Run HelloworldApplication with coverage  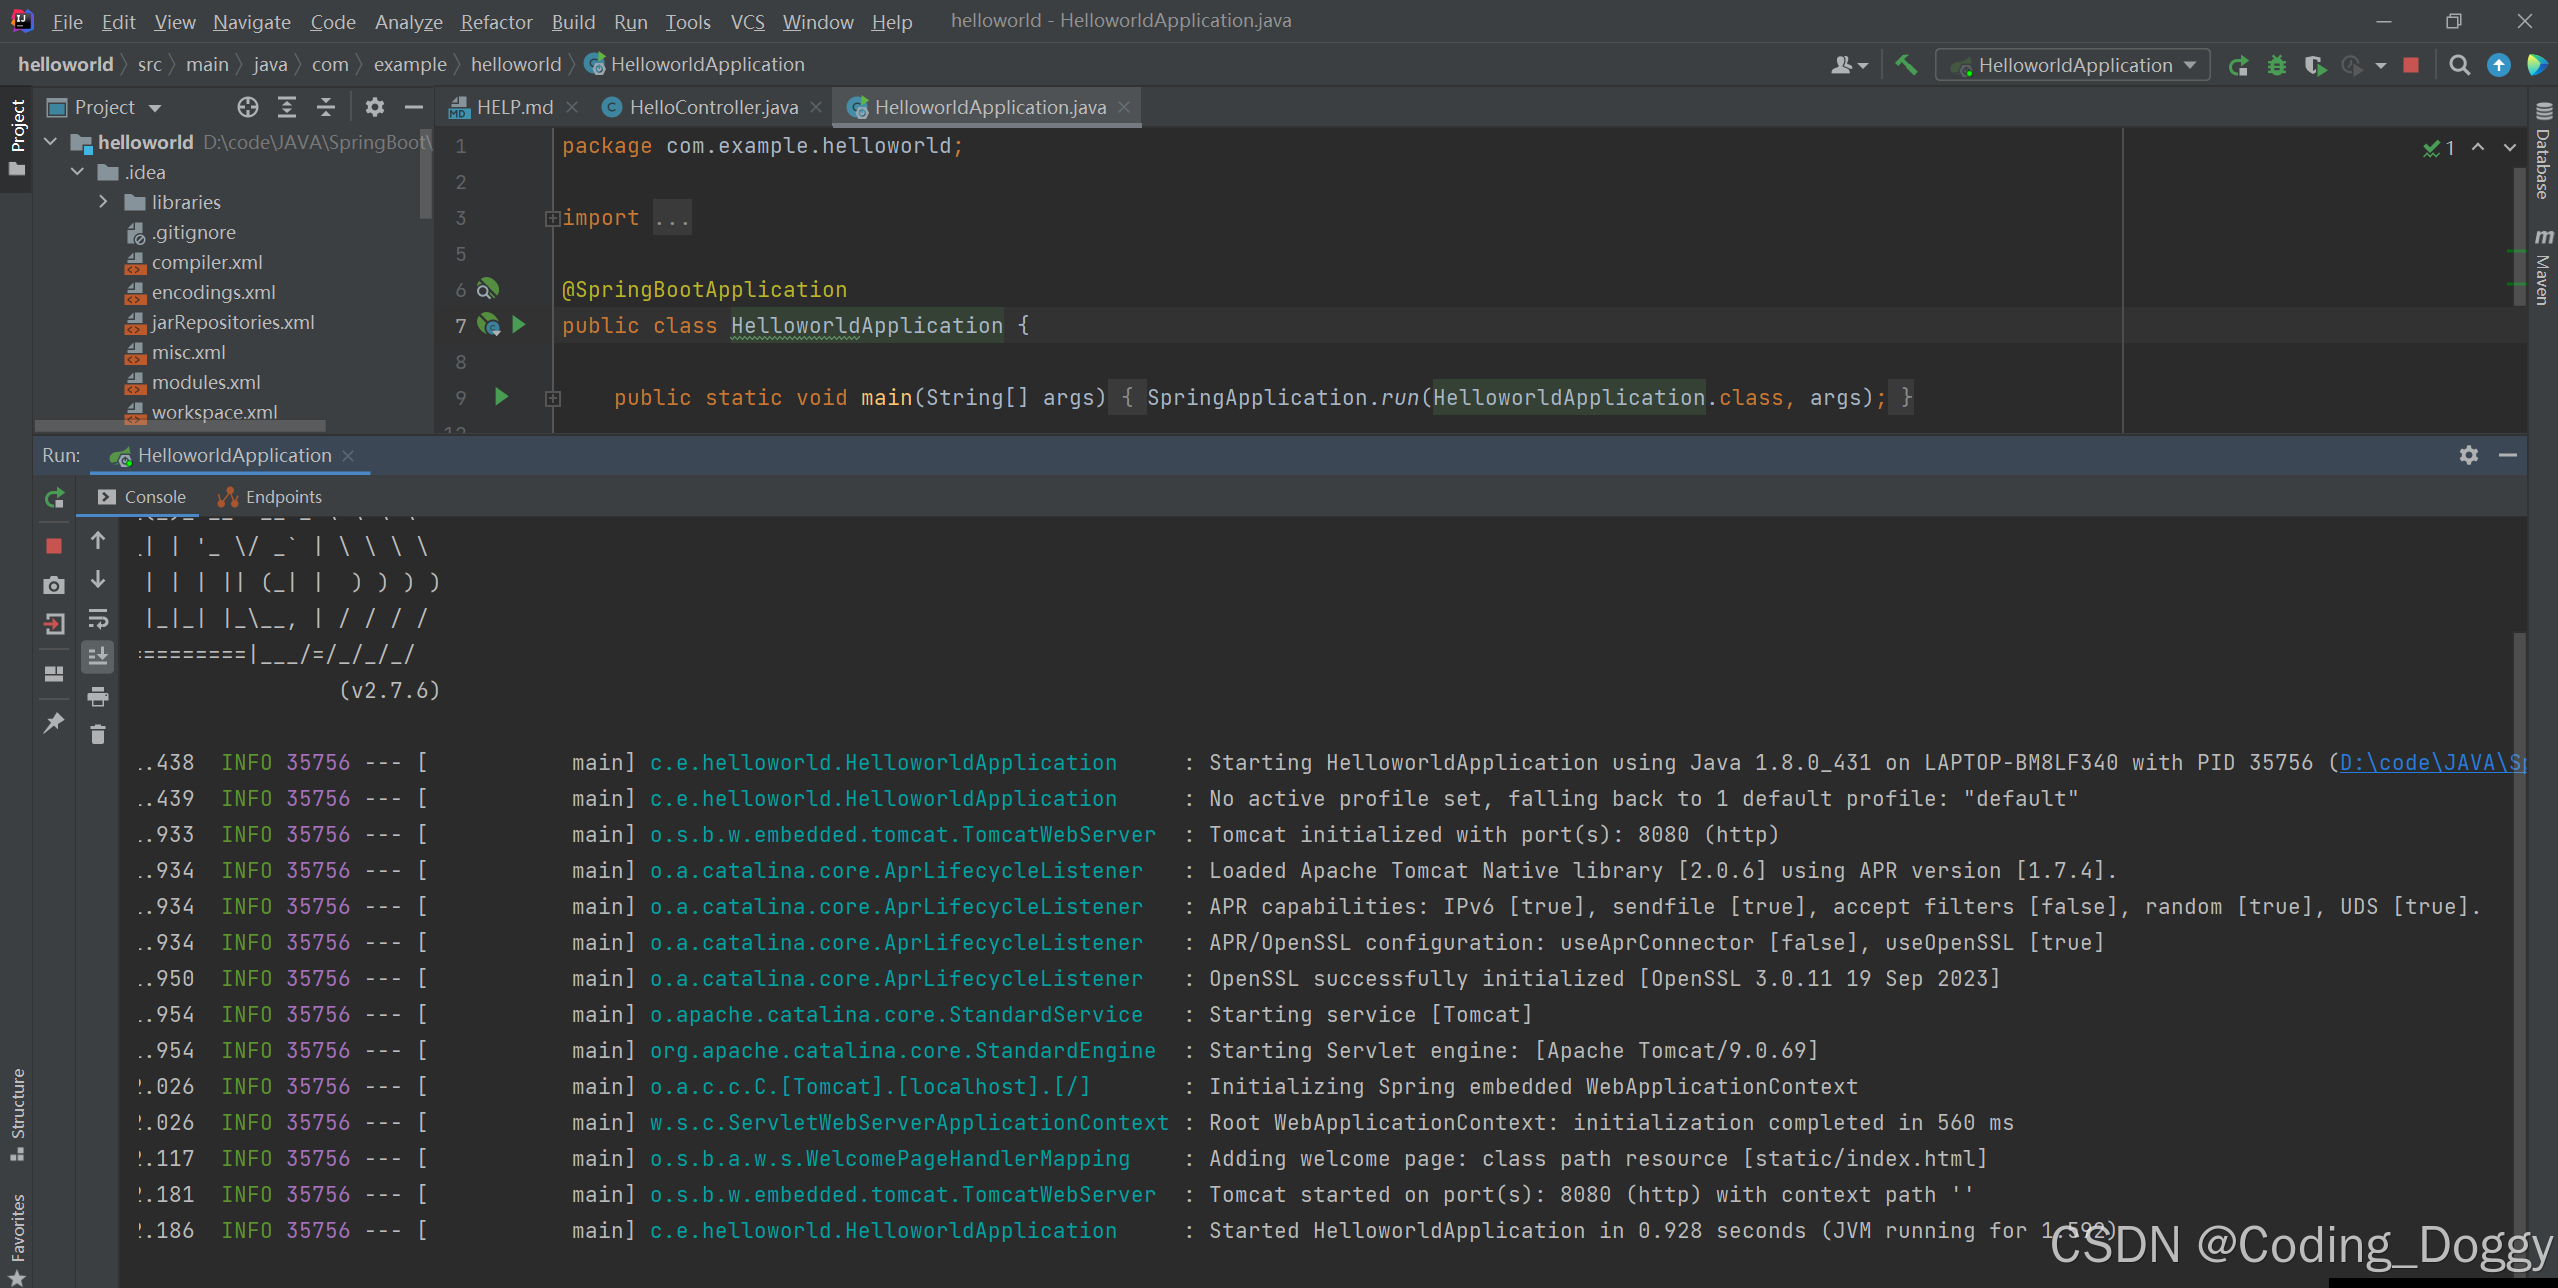[2316, 64]
